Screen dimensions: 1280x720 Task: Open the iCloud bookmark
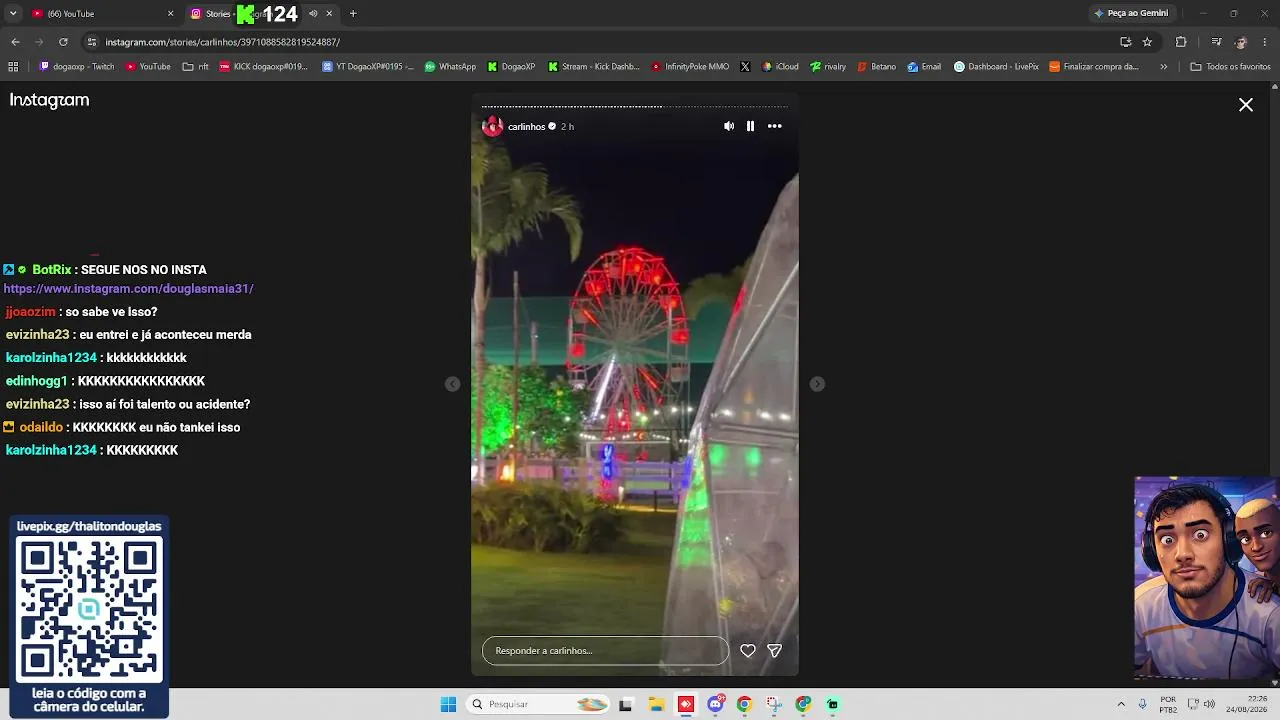pos(780,67)
